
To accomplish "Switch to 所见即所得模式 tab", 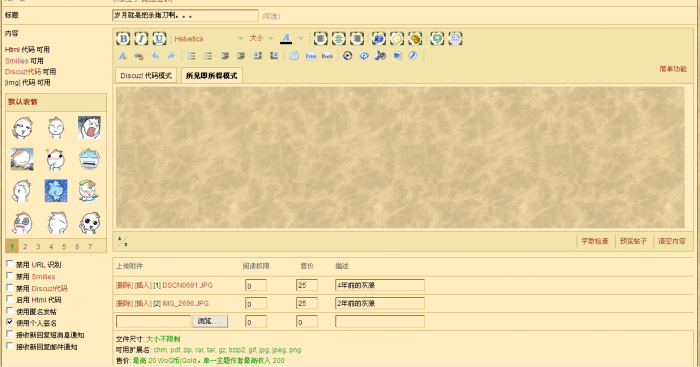I will point(212,75).
